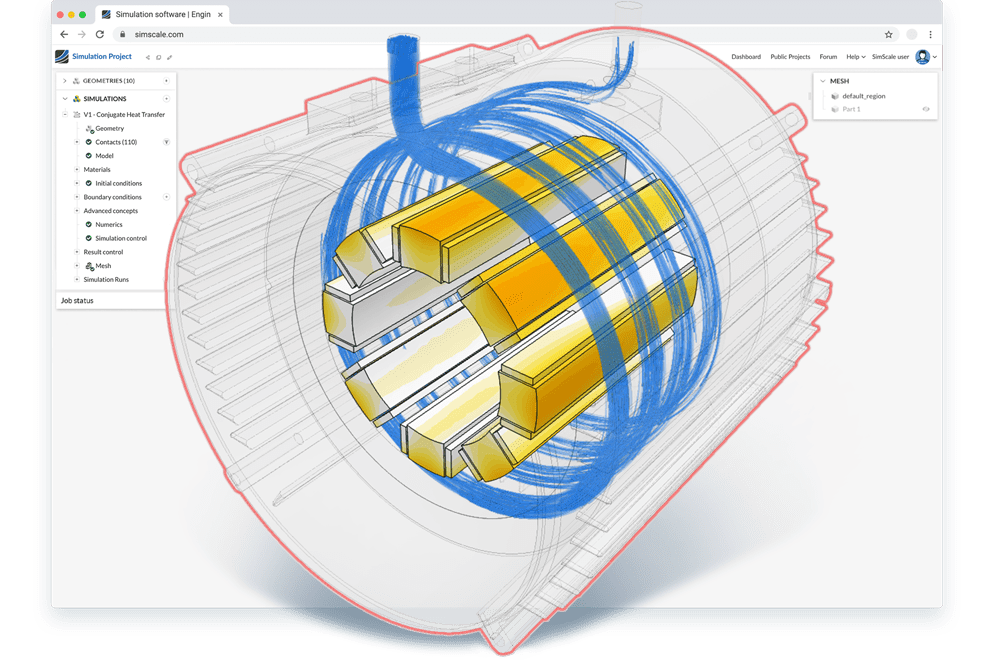Viewport: 993px width, 660px height.
Task: Open the account dropdown beside the avatar
Action: (x=933, y=57)
